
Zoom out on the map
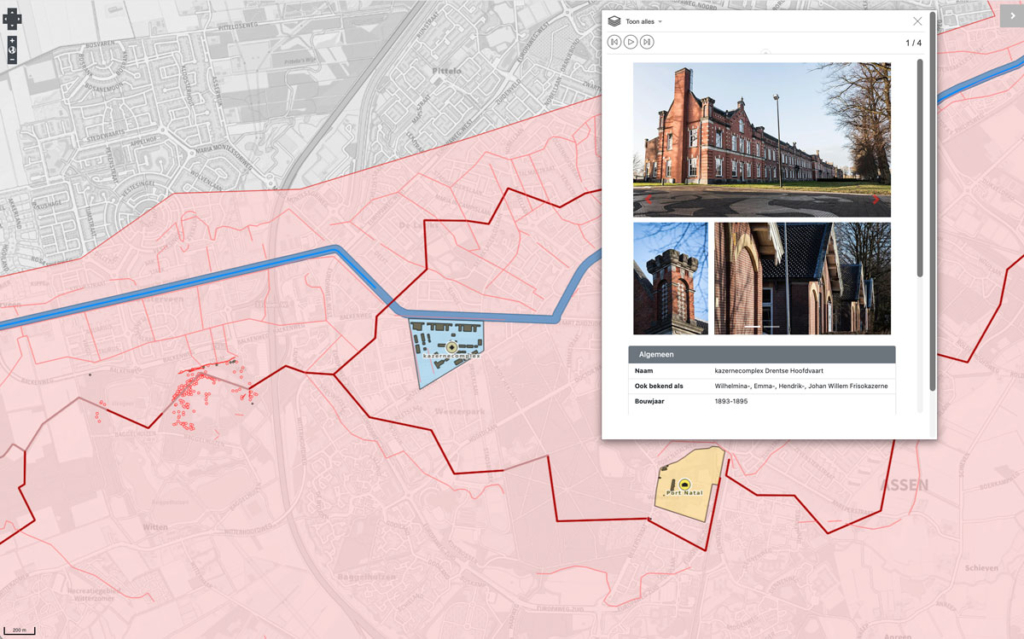point(12,60)
